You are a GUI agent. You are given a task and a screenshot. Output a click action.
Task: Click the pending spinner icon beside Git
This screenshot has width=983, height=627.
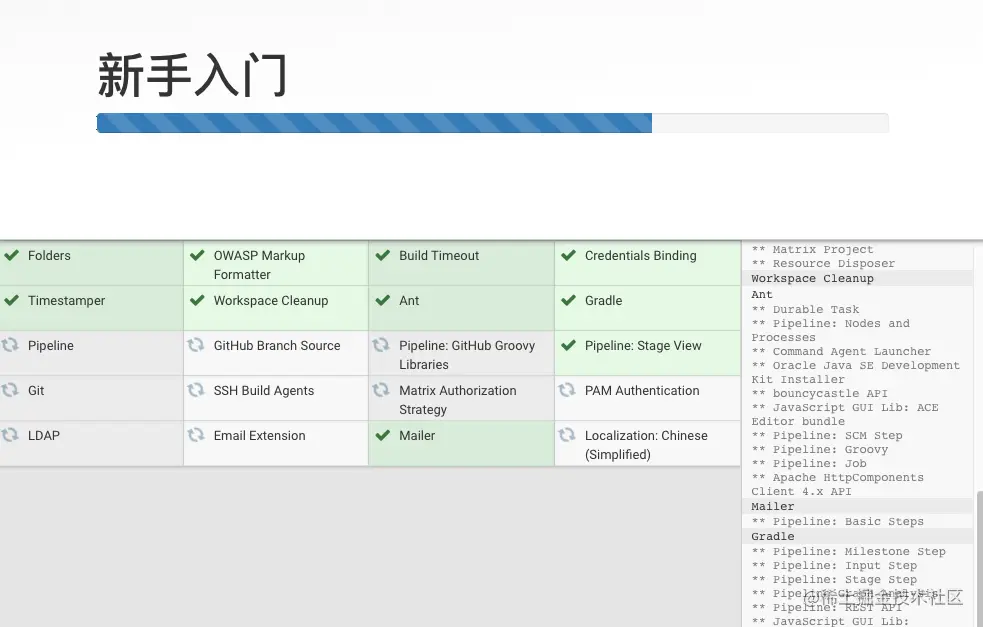coord(10,390)
